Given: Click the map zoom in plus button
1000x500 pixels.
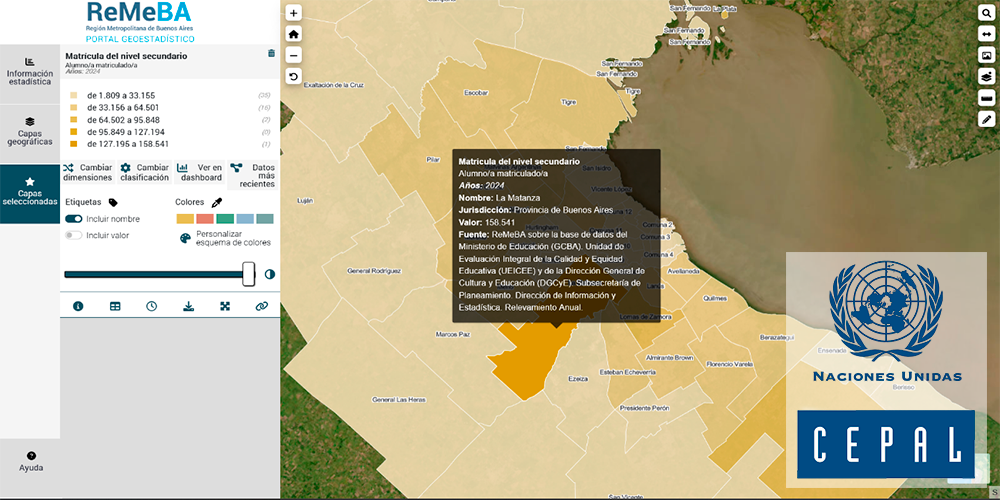Looking at the screenshot, I should tap(293, 13).
